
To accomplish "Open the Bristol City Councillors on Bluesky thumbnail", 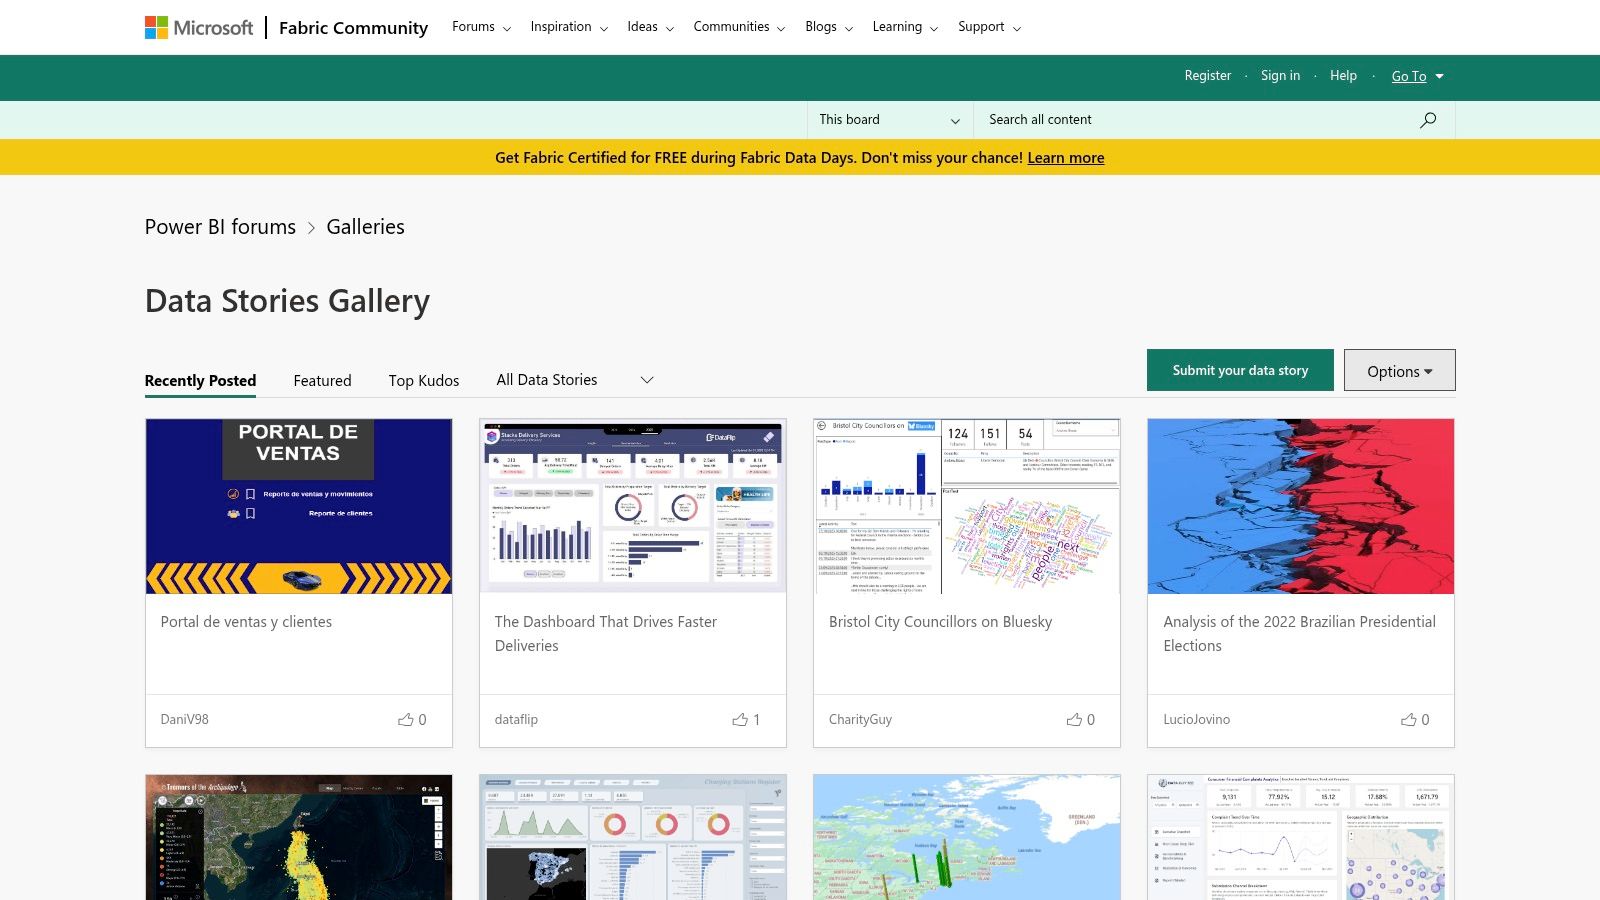I will click(x=966, y=506).
